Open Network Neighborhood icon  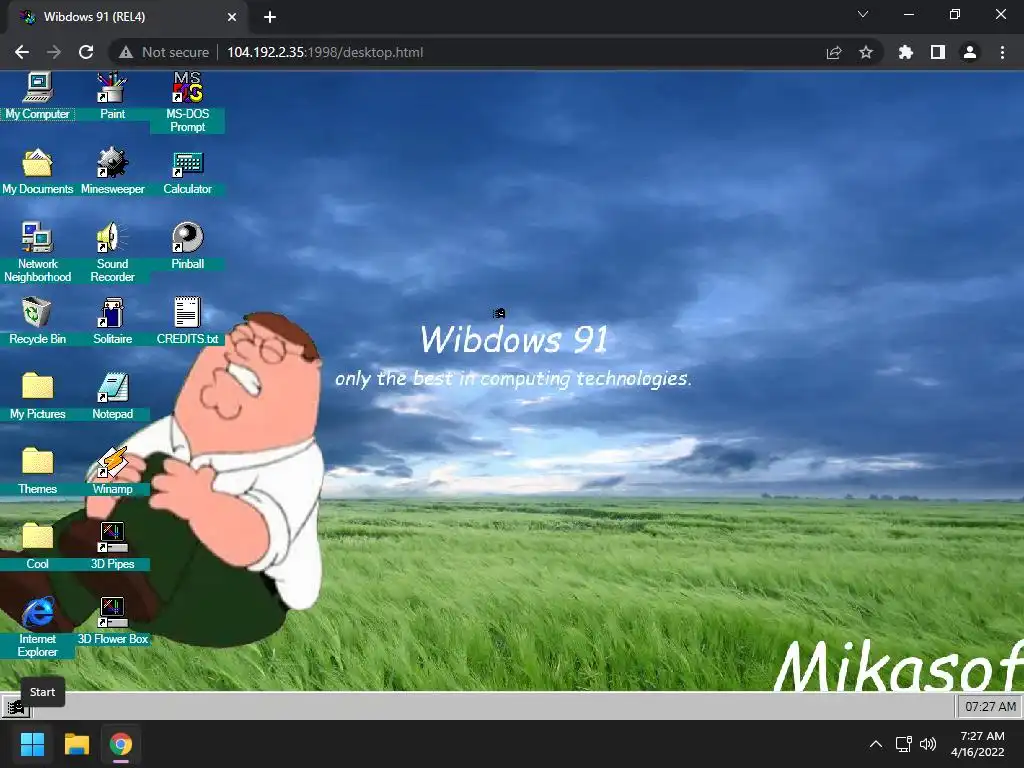pos(37,252)
